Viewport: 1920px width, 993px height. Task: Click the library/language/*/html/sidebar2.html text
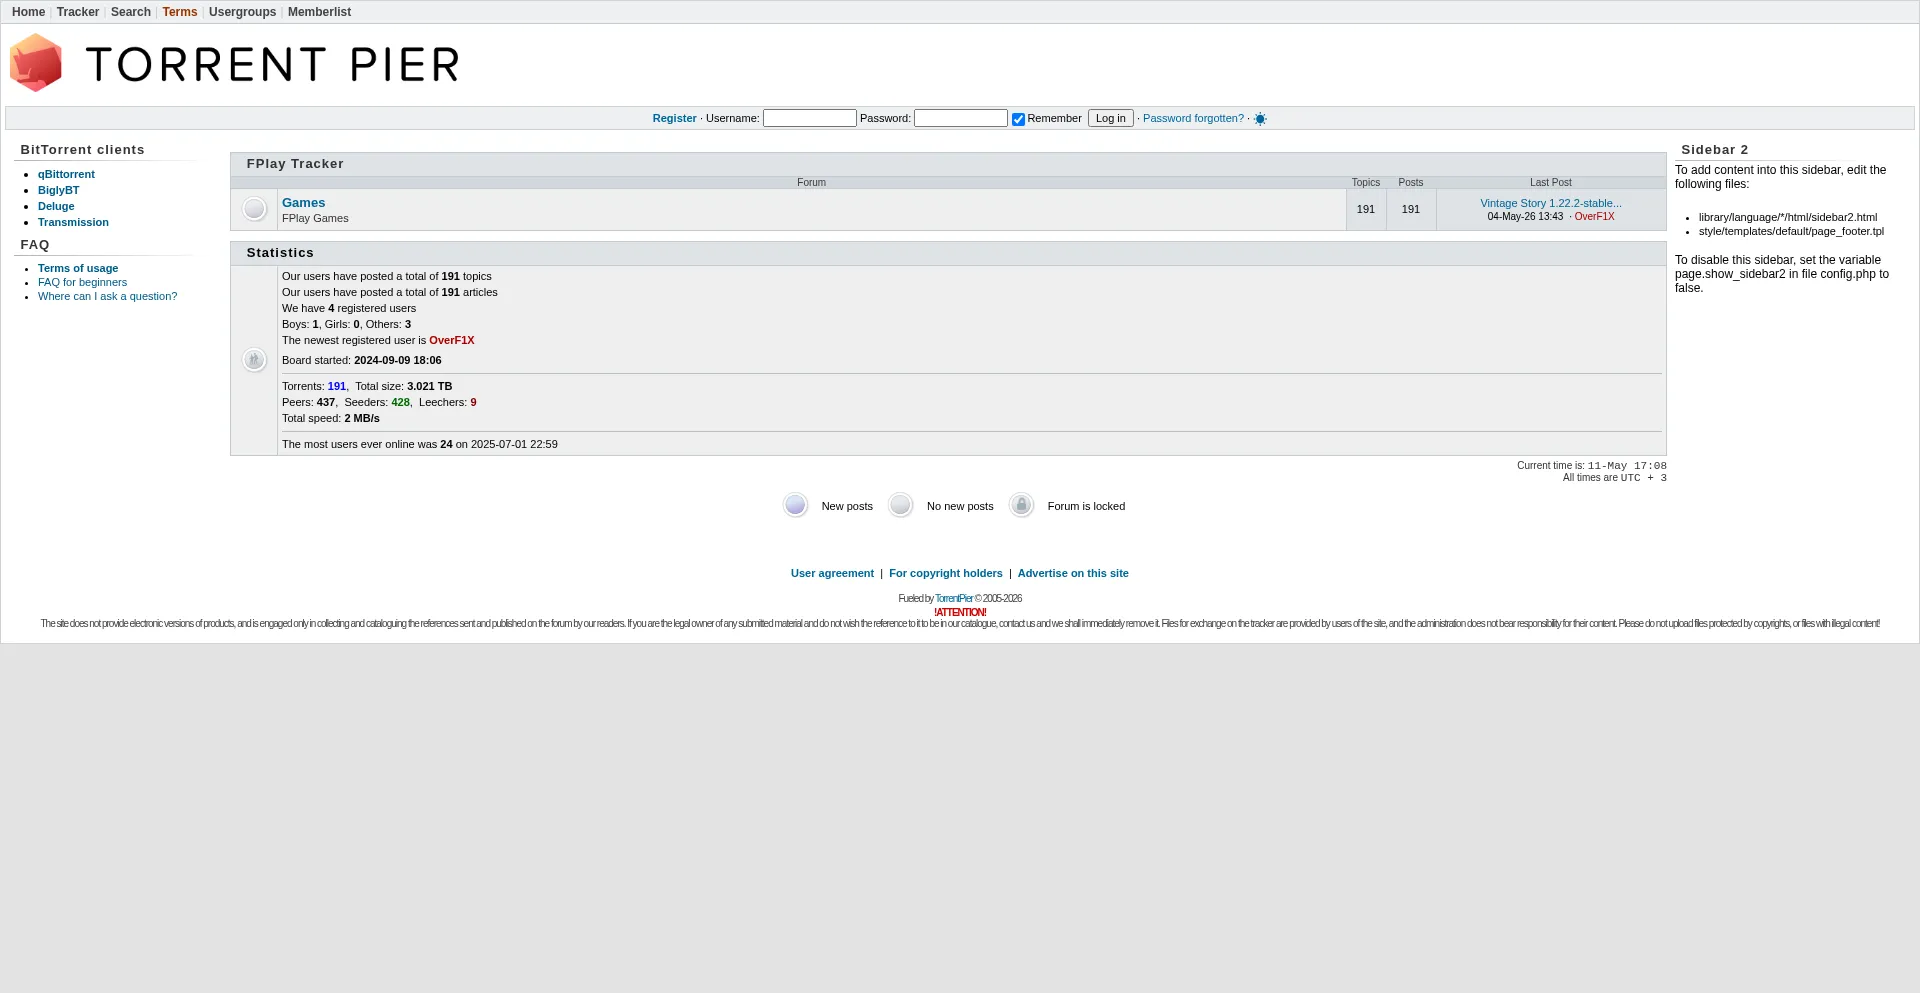pyautogui.click(x=1787, y=217)
